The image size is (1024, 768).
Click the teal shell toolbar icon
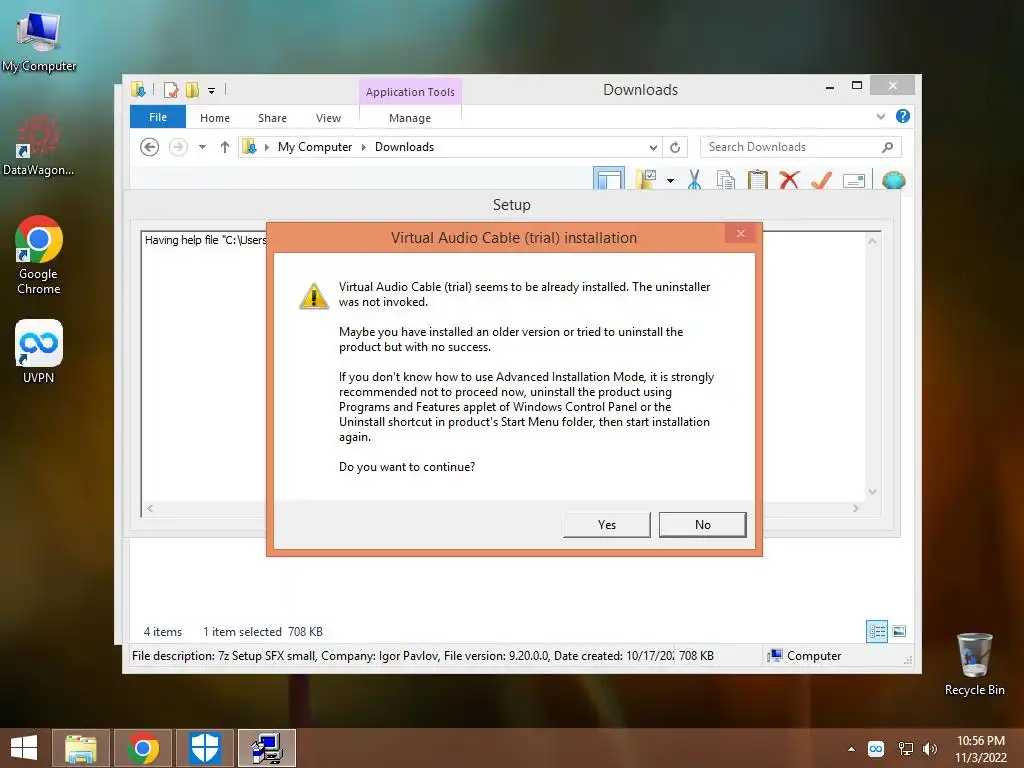(893, 180)
